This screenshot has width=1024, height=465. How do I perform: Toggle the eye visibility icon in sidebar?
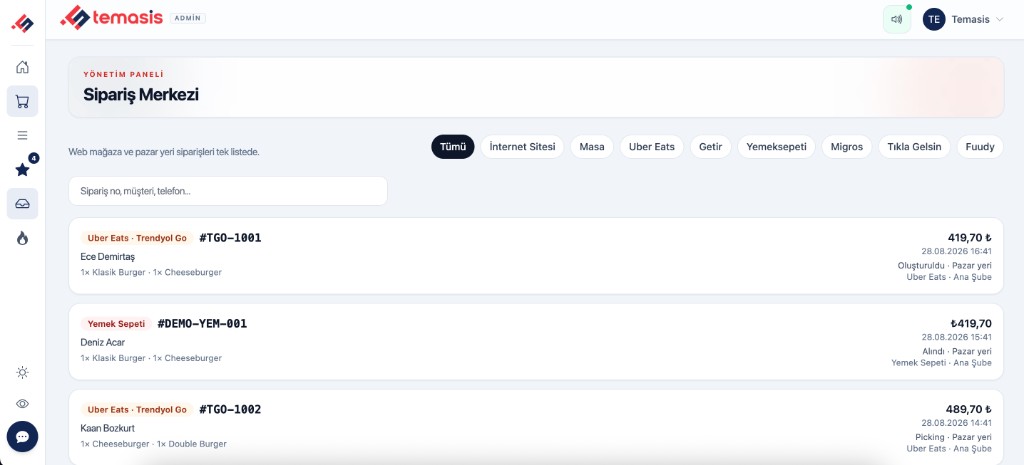[x=22, y=404]
